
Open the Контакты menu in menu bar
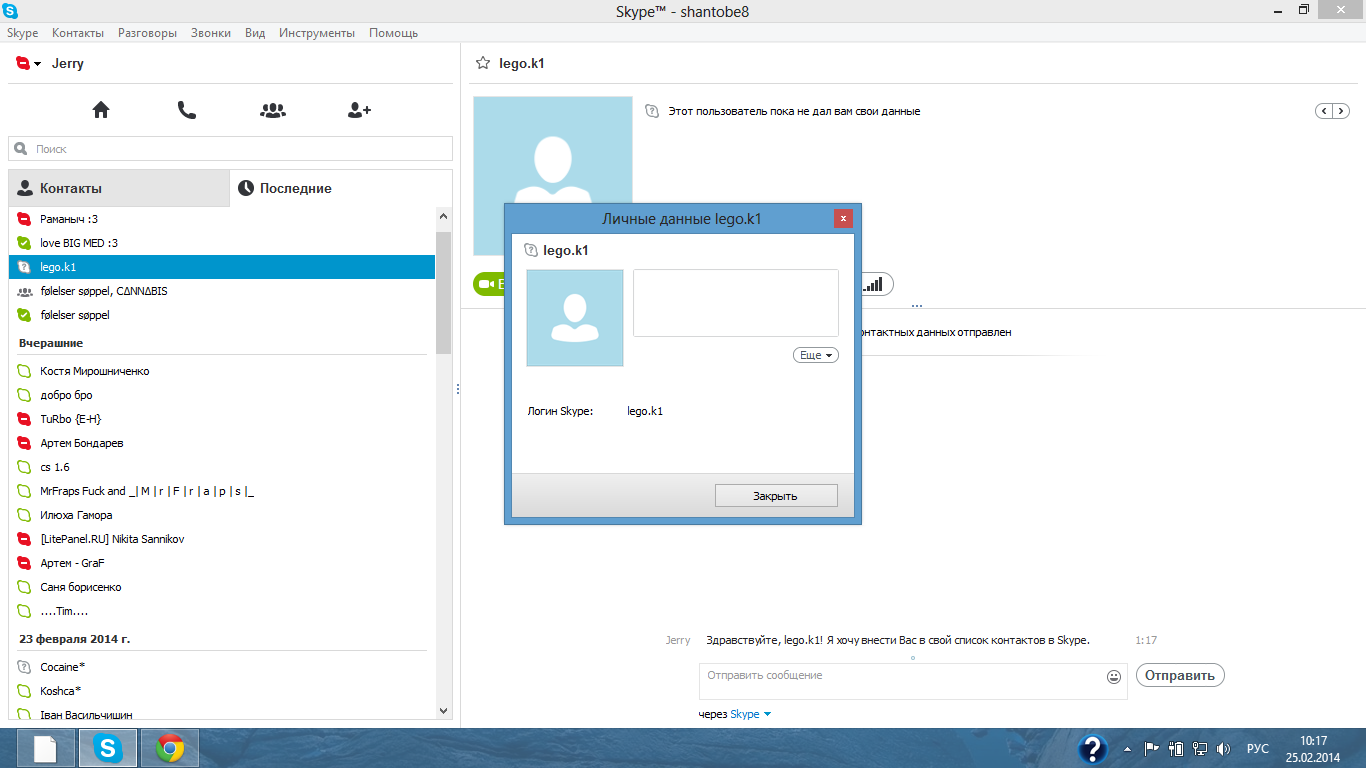point(77,33)
